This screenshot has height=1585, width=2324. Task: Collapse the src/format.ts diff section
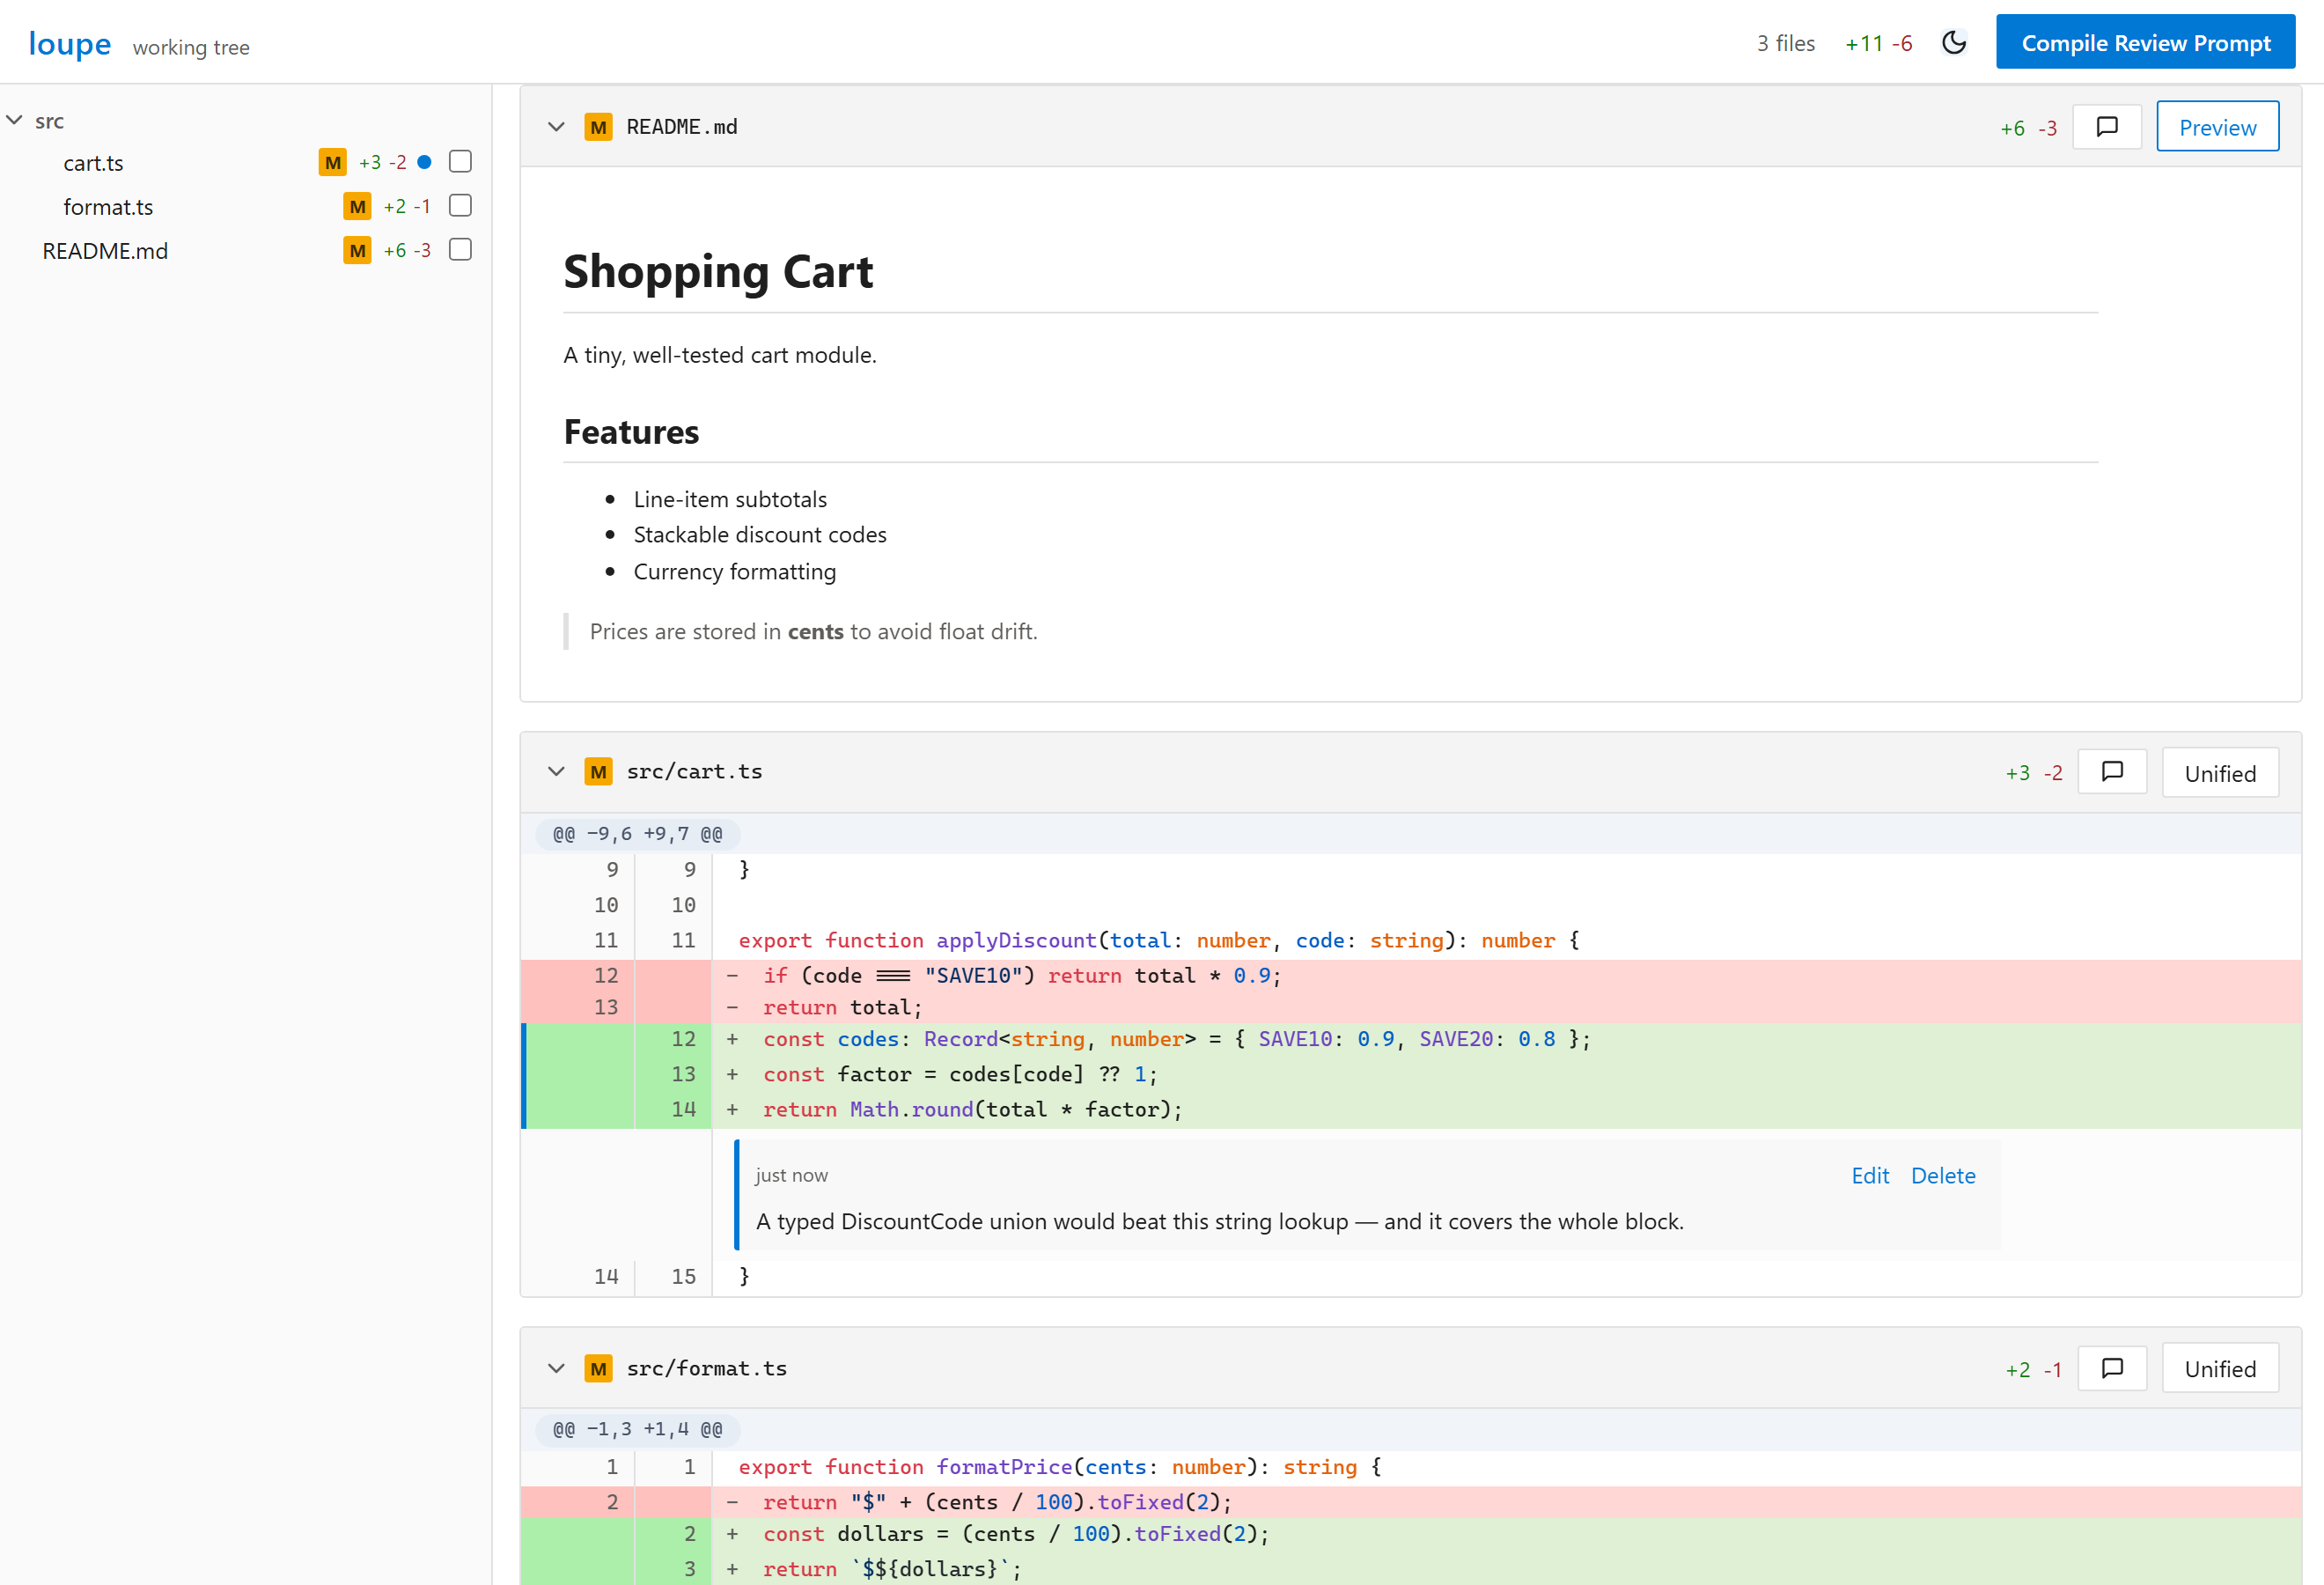556,1368
